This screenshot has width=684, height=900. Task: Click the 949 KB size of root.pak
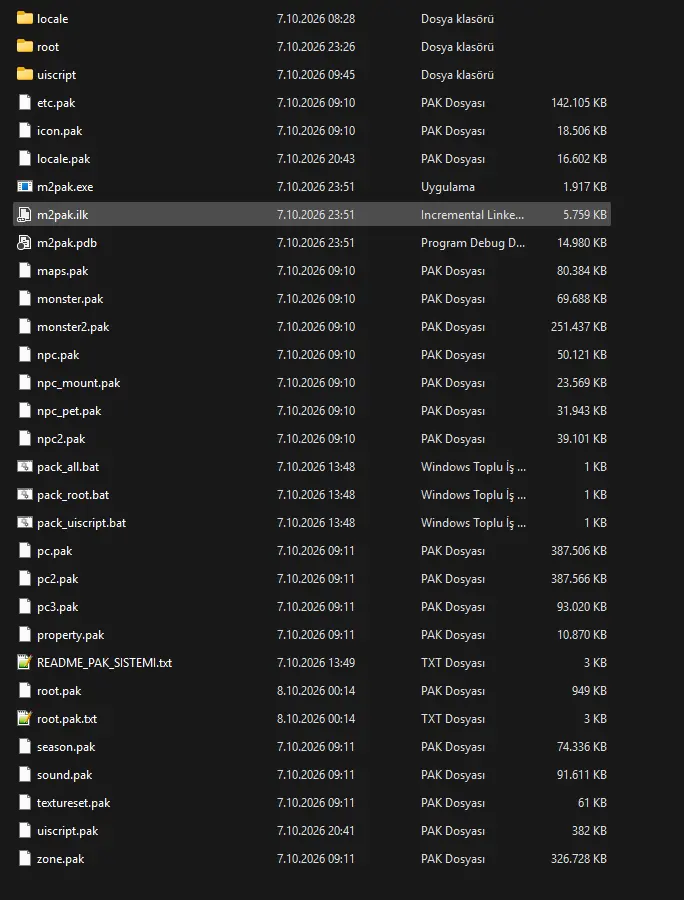[589, 690]
